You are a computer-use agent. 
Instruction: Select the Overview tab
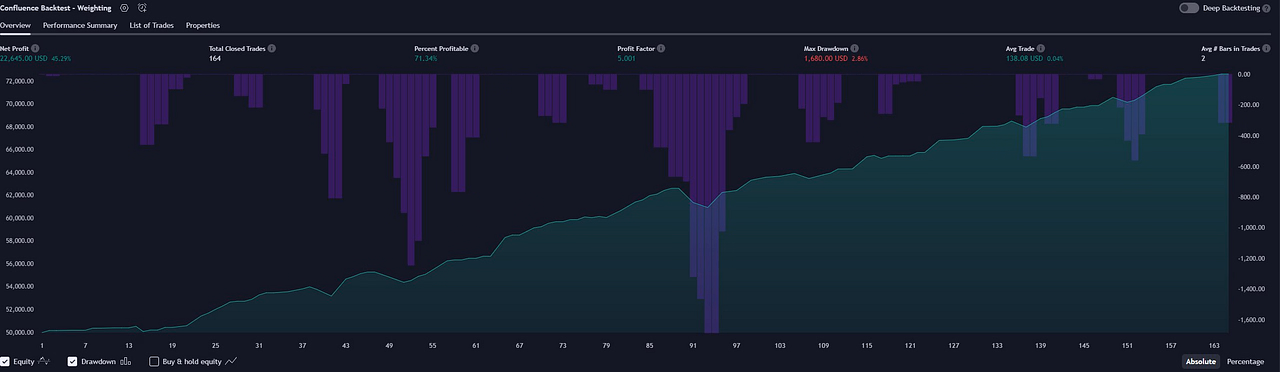[x=15, y=25]
